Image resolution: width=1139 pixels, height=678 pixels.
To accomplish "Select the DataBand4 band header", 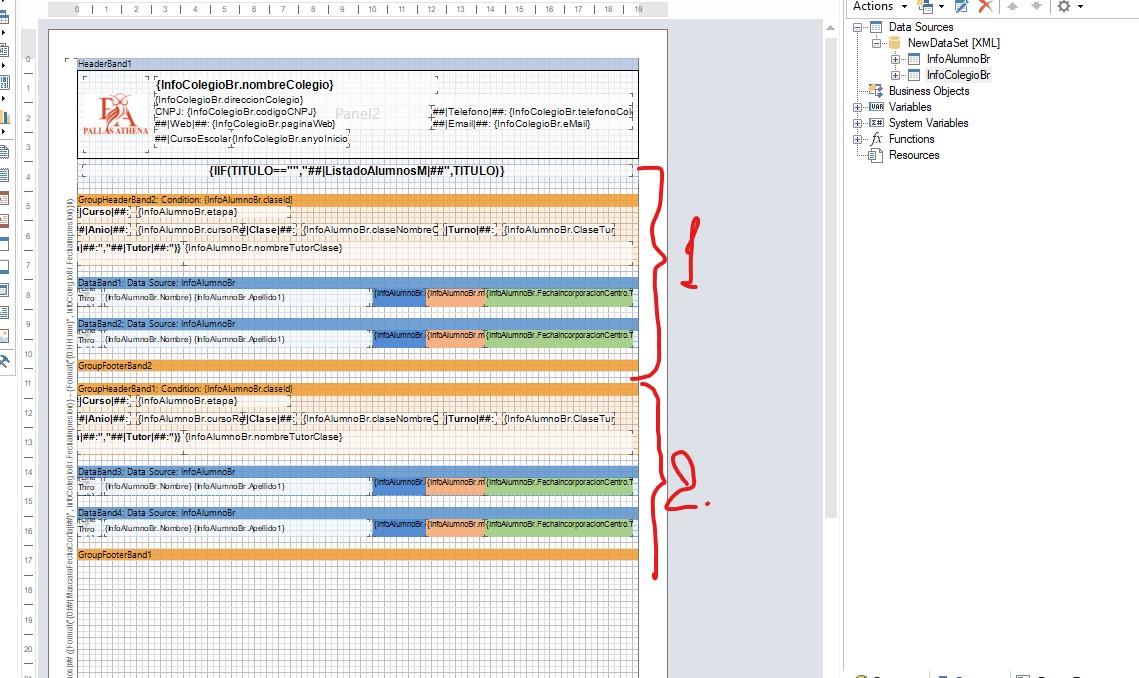I will click(x=357, y=513).
